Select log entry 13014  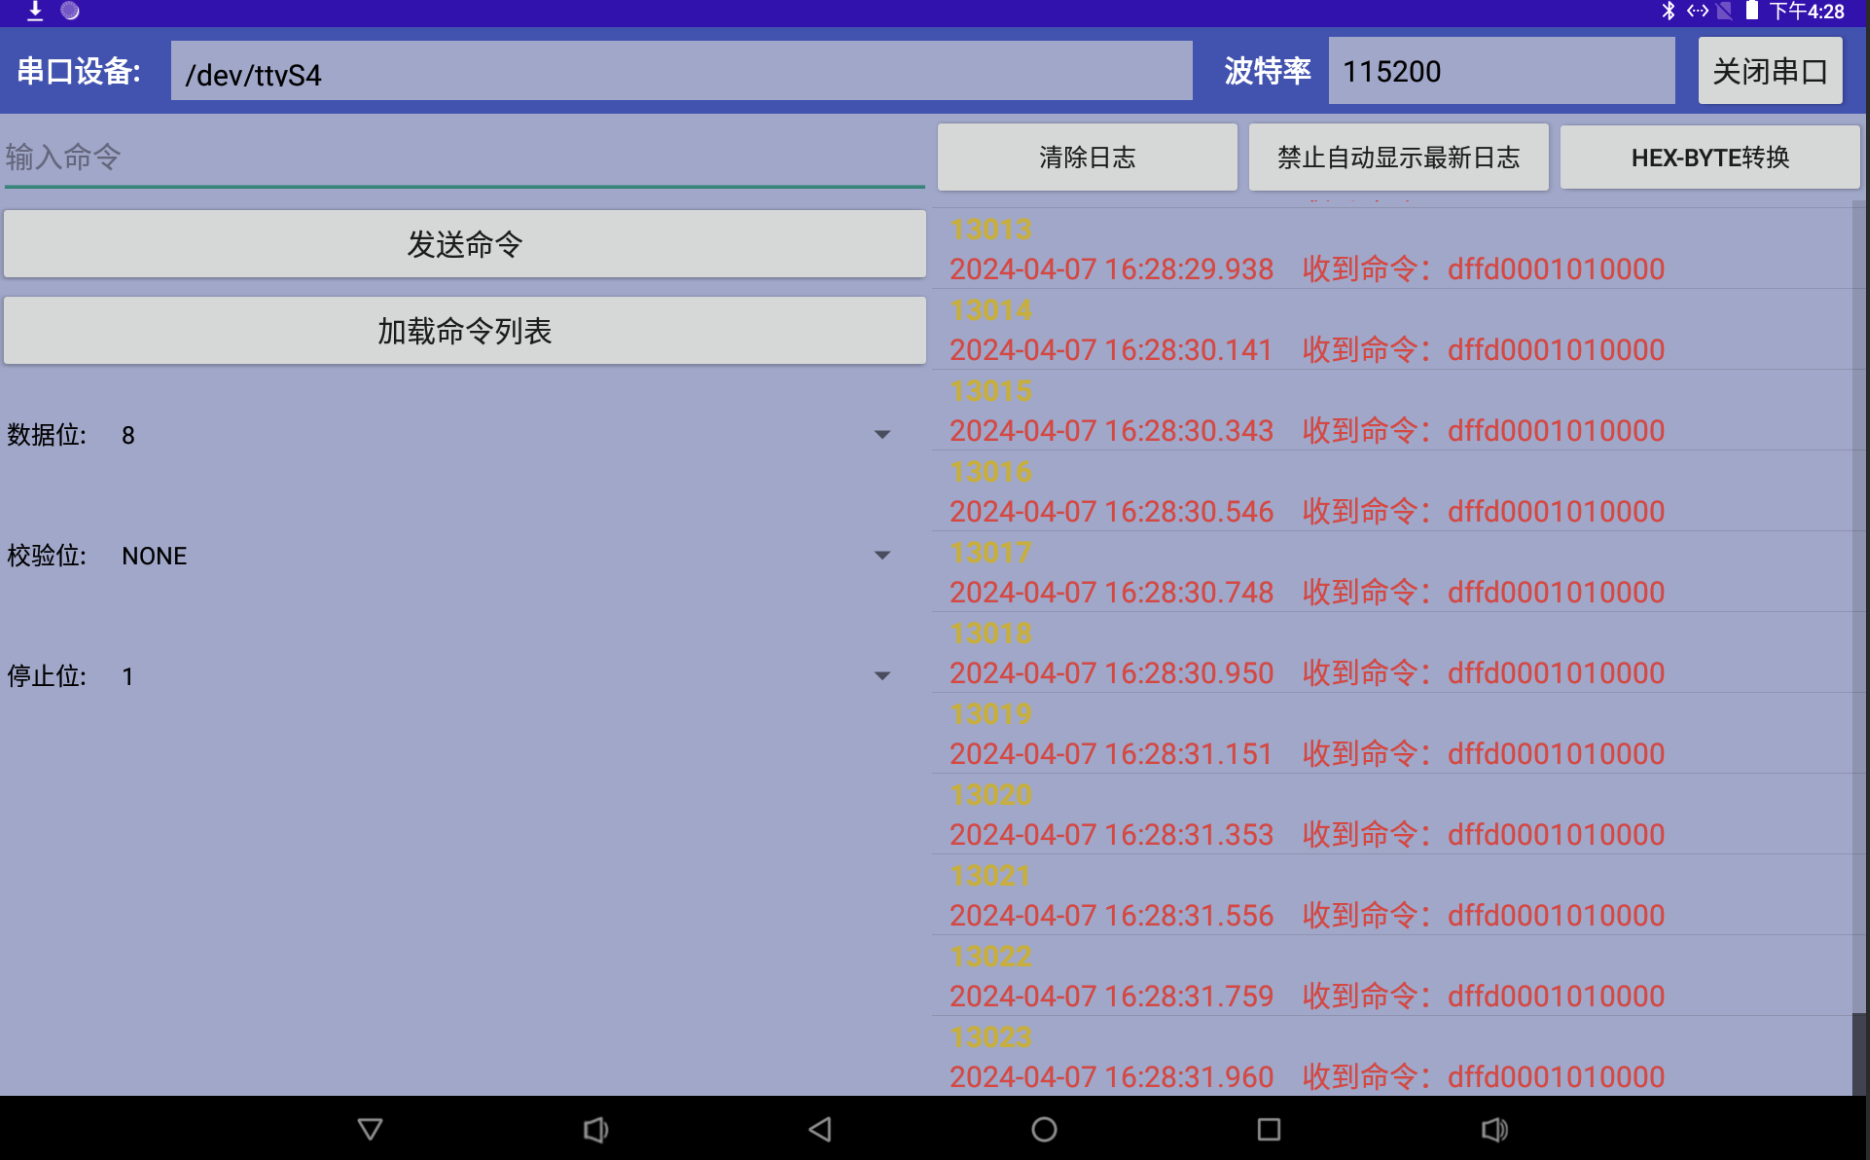click(x=991, y=310)
